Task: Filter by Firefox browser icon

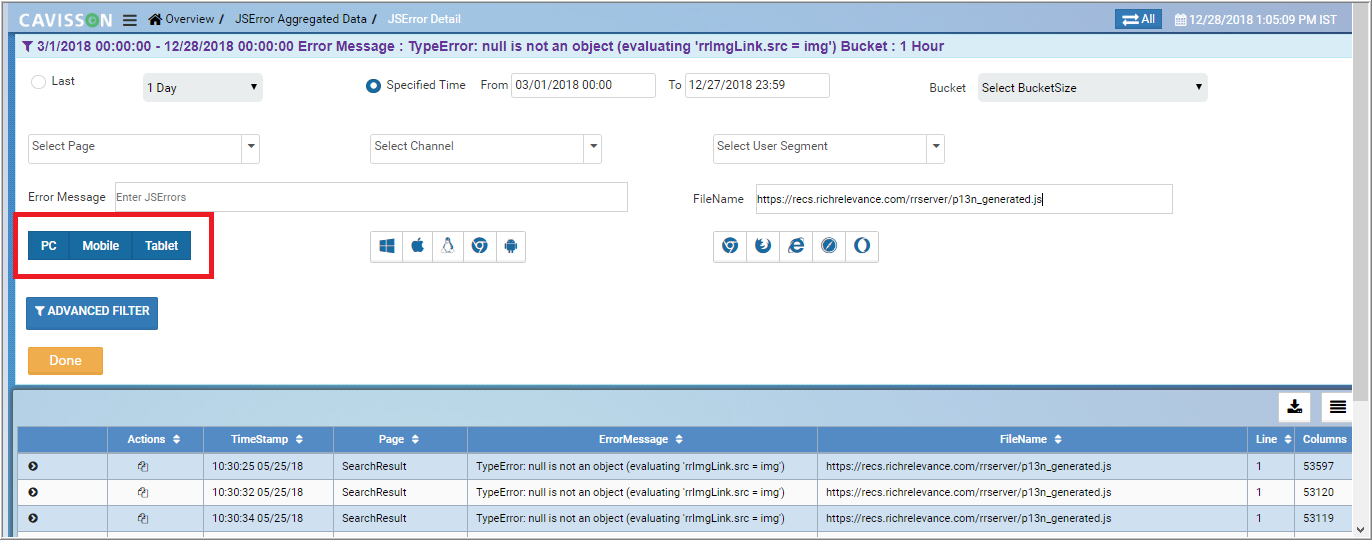Action: pyautogui.click(x=763, y=246)
